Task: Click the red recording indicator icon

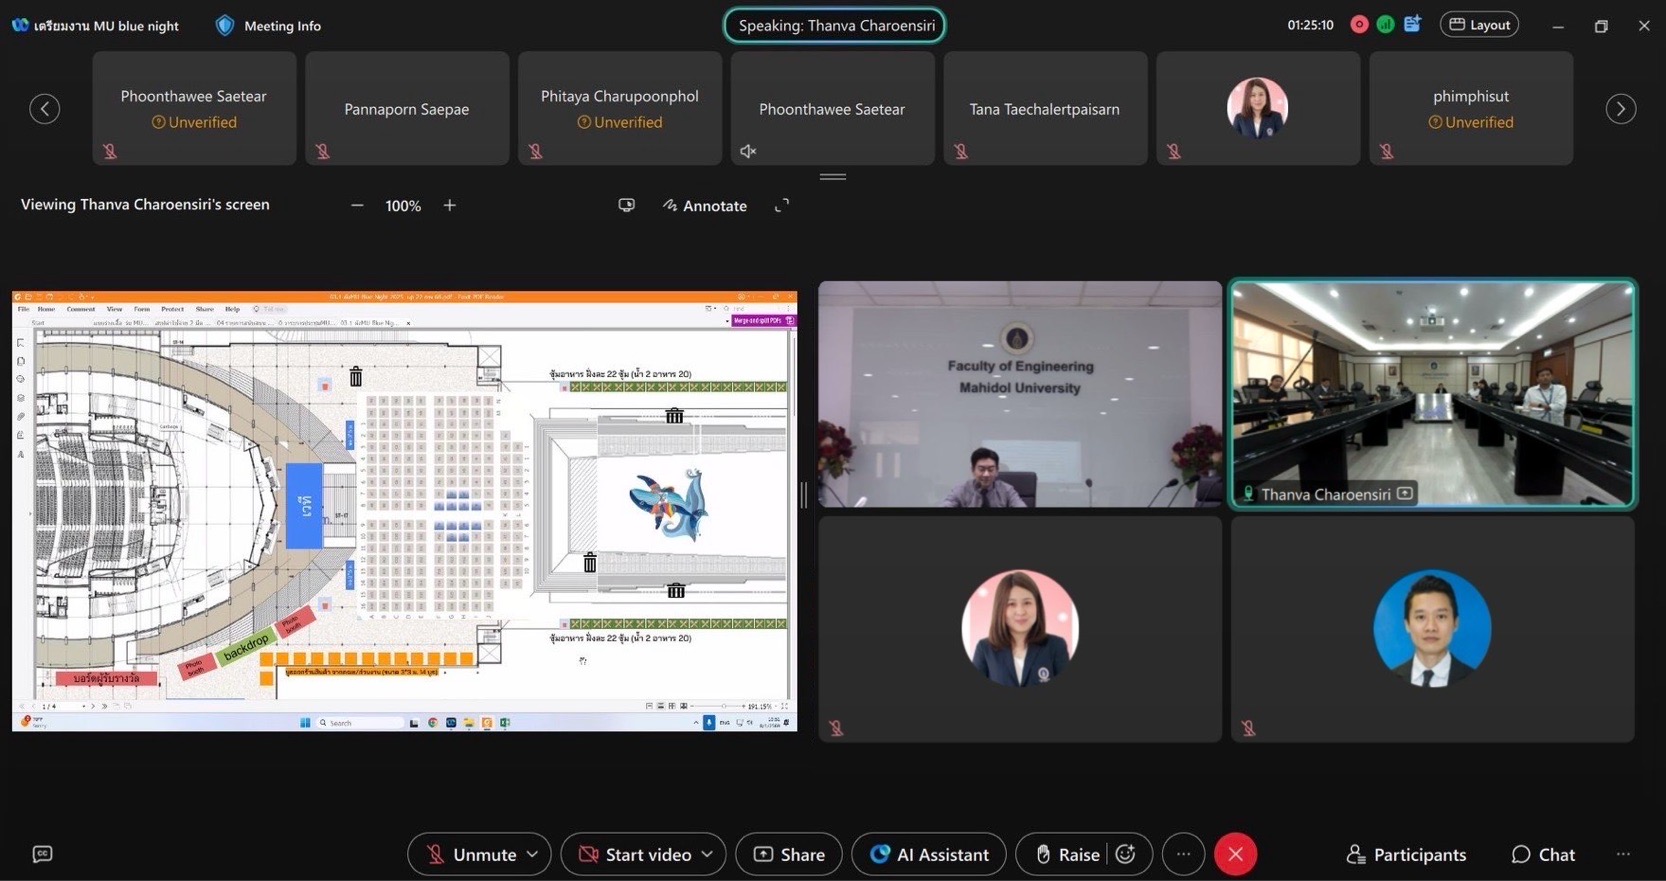Action: [1359, 25]
